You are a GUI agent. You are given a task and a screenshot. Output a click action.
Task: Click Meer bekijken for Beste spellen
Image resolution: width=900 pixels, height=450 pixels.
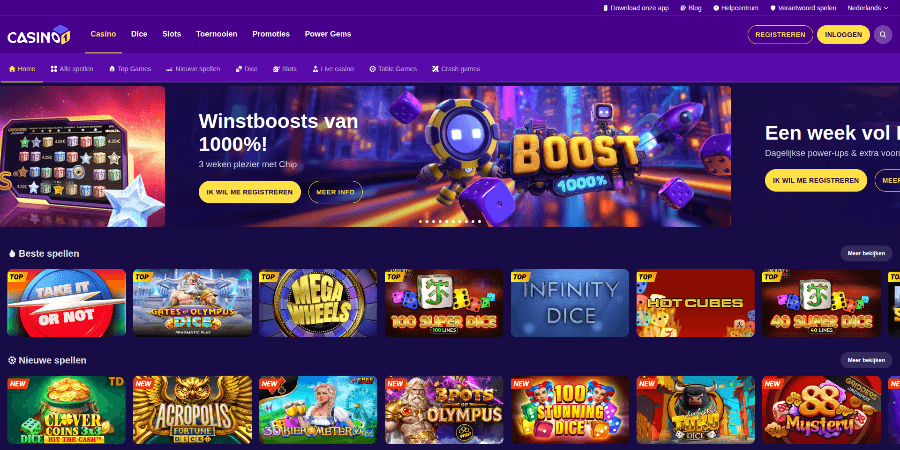(866, 253)
